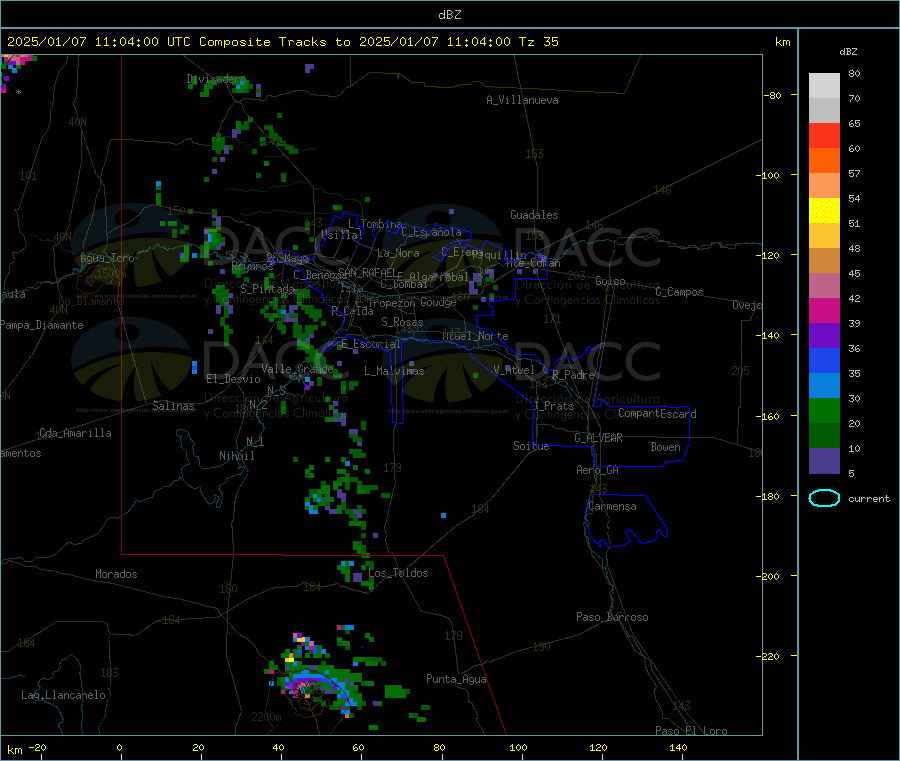
Task: Click the 'Guadales' map label
Action: (534, 215)
